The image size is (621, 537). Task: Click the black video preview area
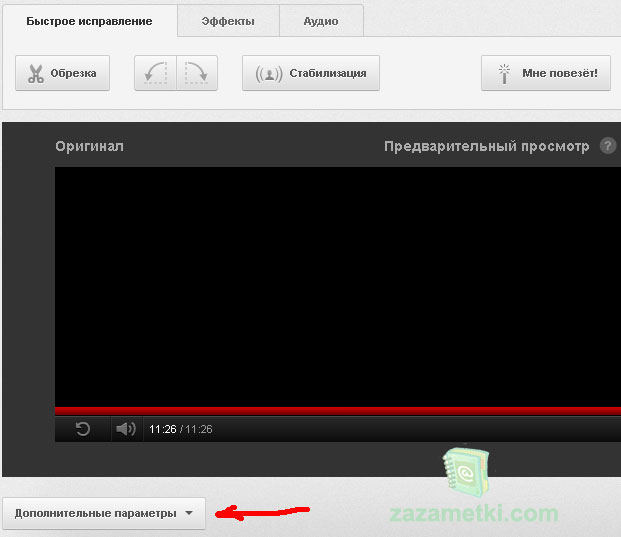(x=338, y=287)
